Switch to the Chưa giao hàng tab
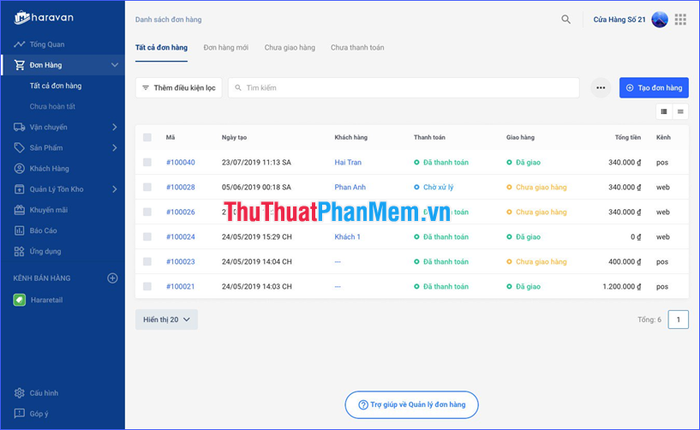This screenshot has width=700, height=430. pos(290,47)
